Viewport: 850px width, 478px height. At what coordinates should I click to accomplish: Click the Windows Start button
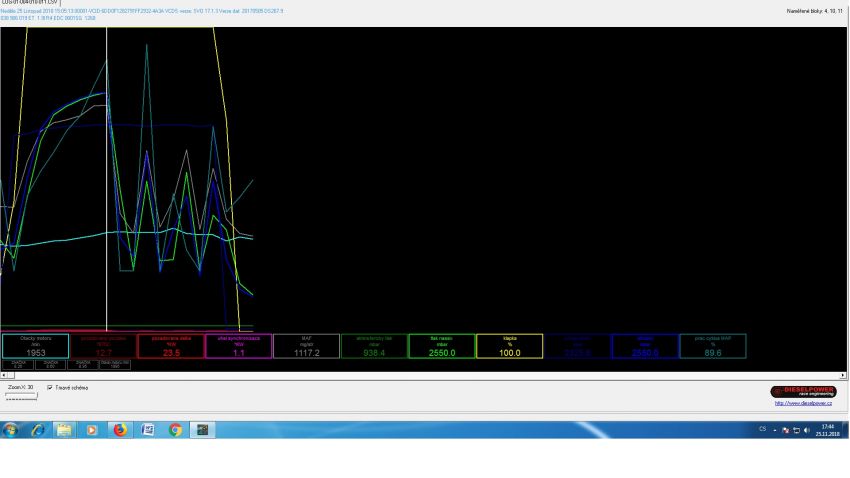(12, 430)
